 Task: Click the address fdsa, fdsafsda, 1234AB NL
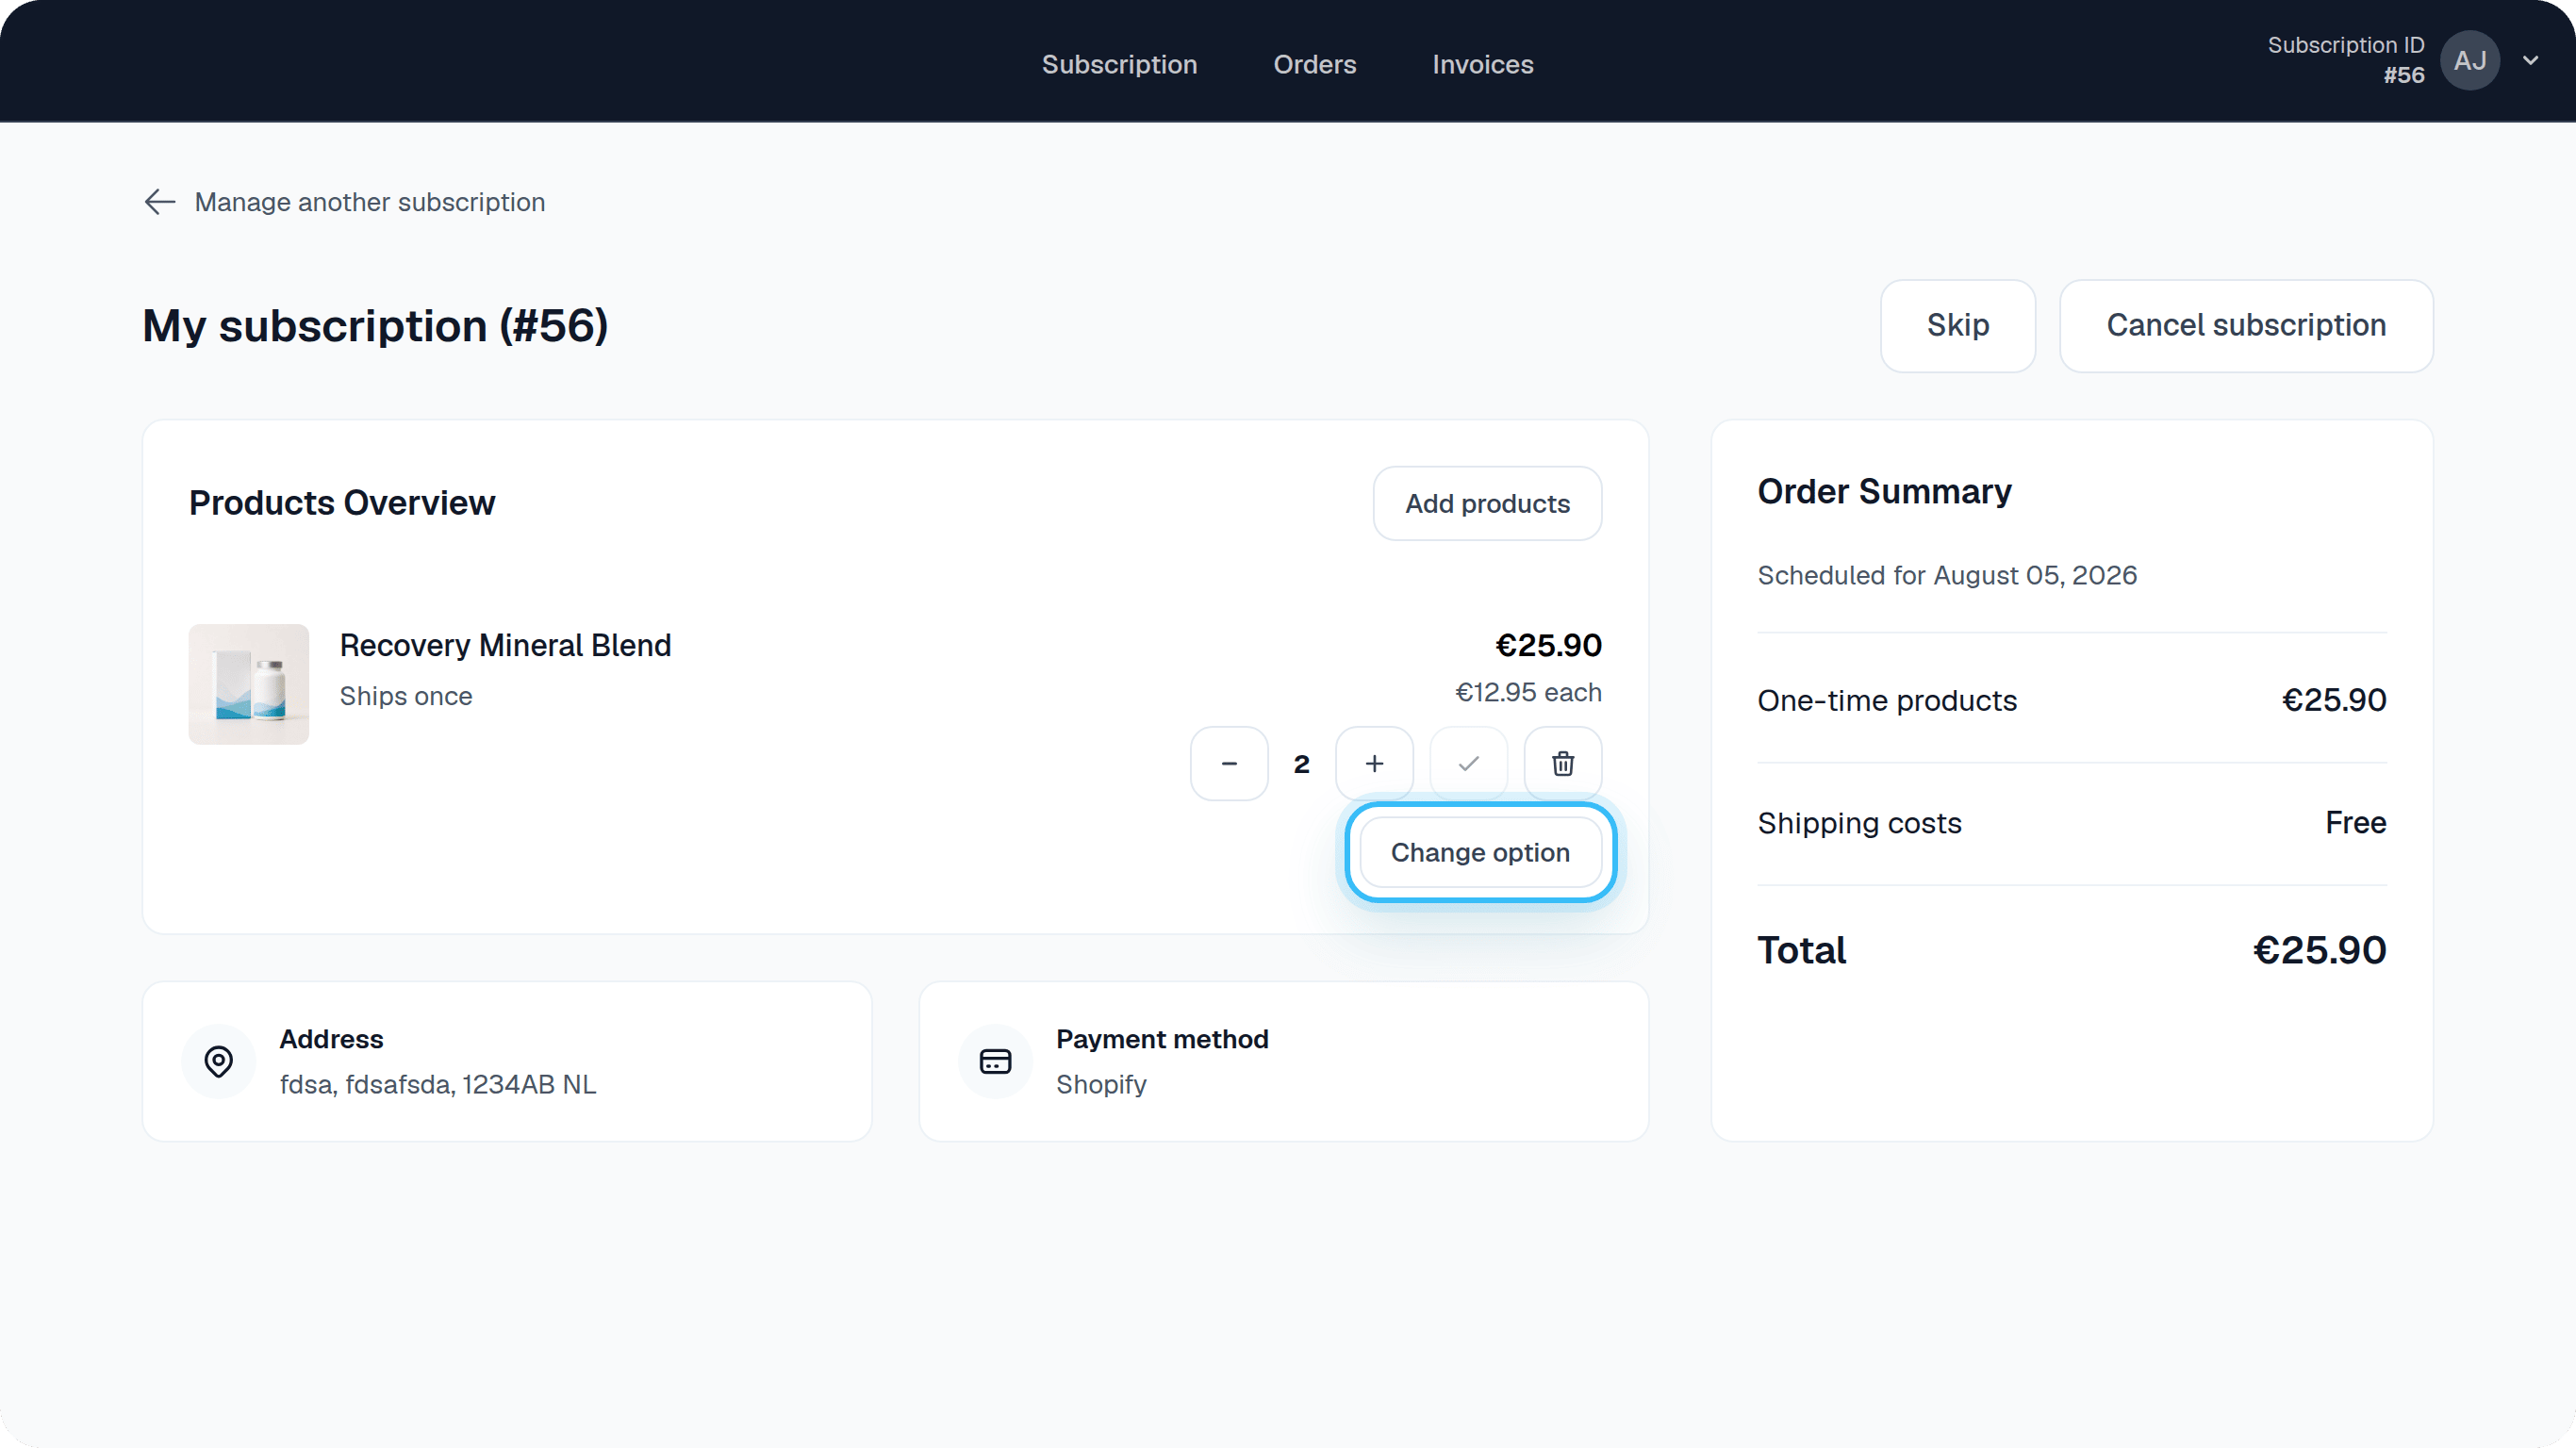(437, 1084)
